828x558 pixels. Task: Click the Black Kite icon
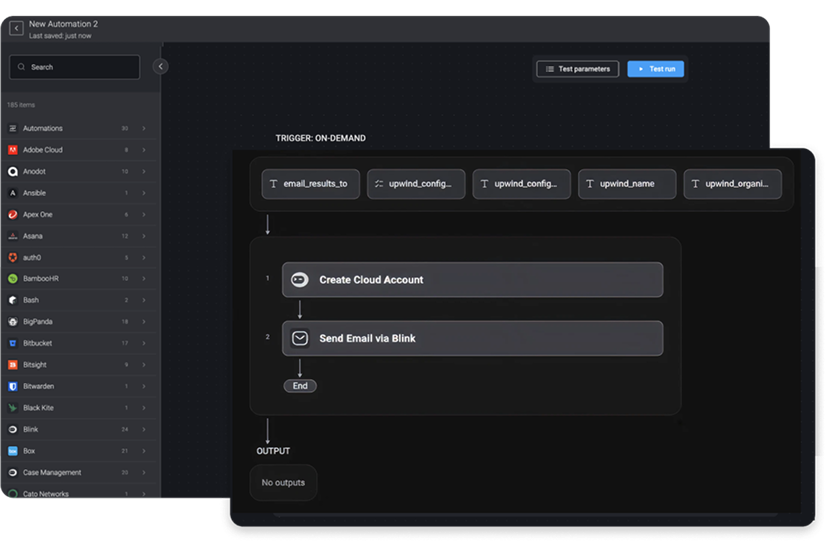13,408
